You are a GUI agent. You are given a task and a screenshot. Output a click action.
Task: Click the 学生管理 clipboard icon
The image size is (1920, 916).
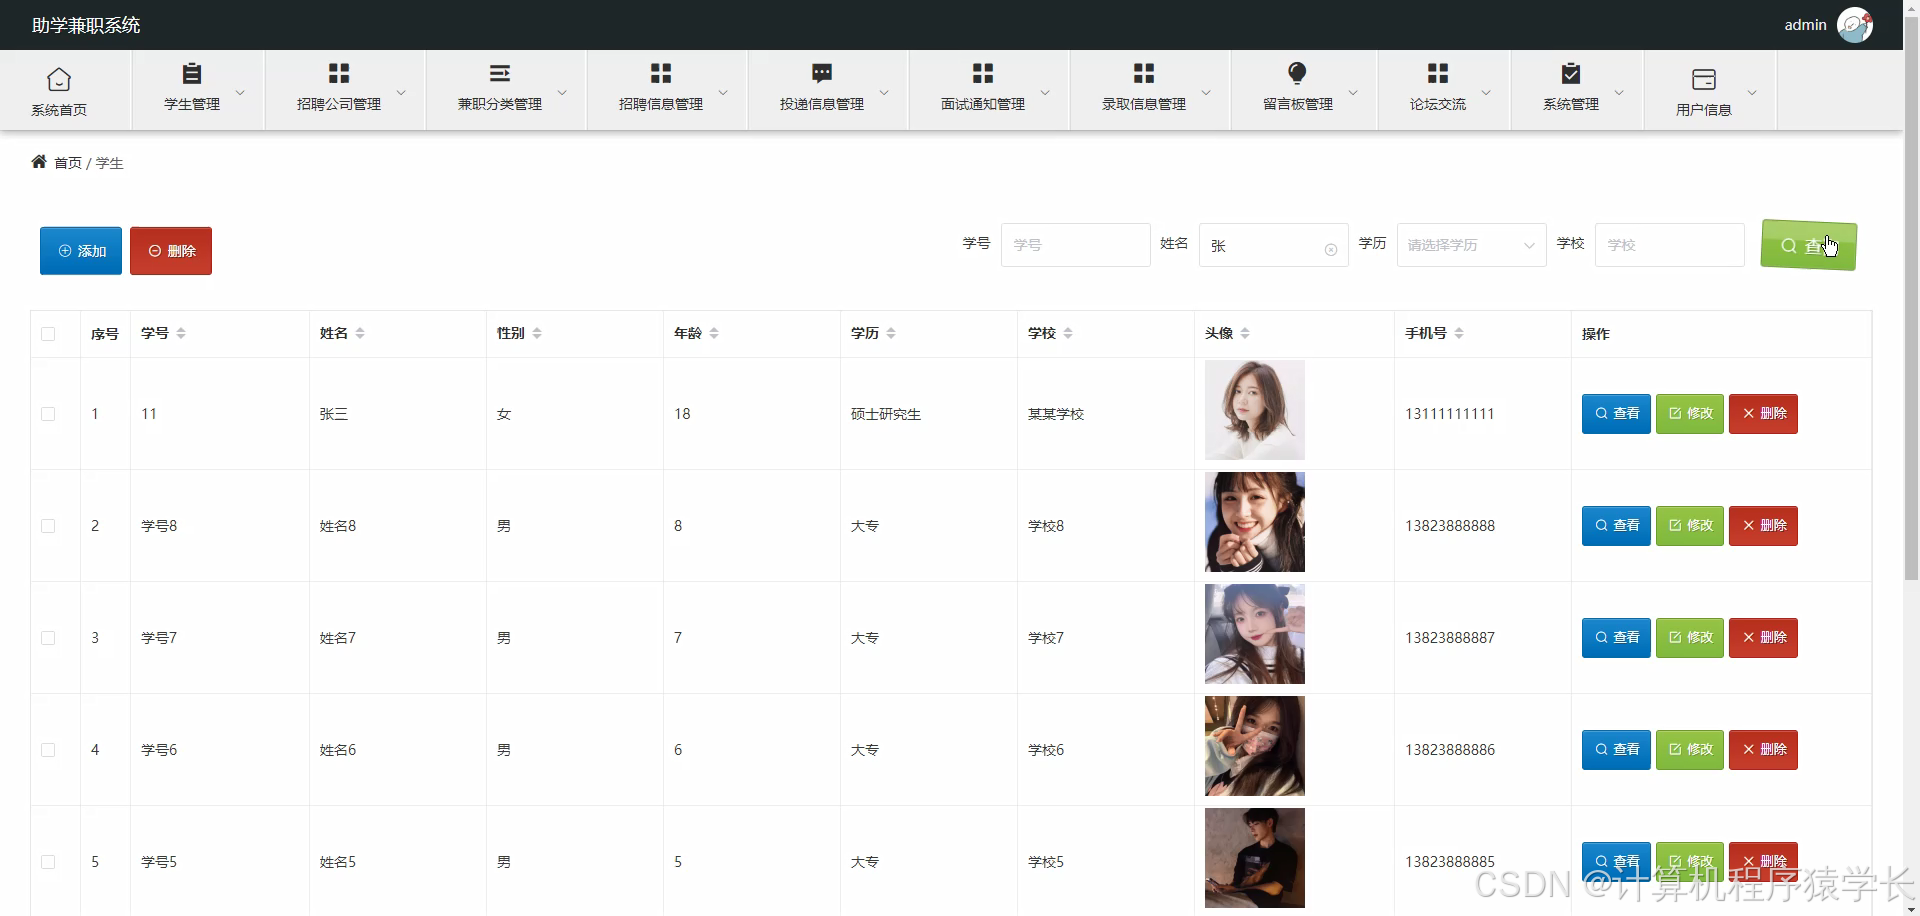[x=192, y=73]
